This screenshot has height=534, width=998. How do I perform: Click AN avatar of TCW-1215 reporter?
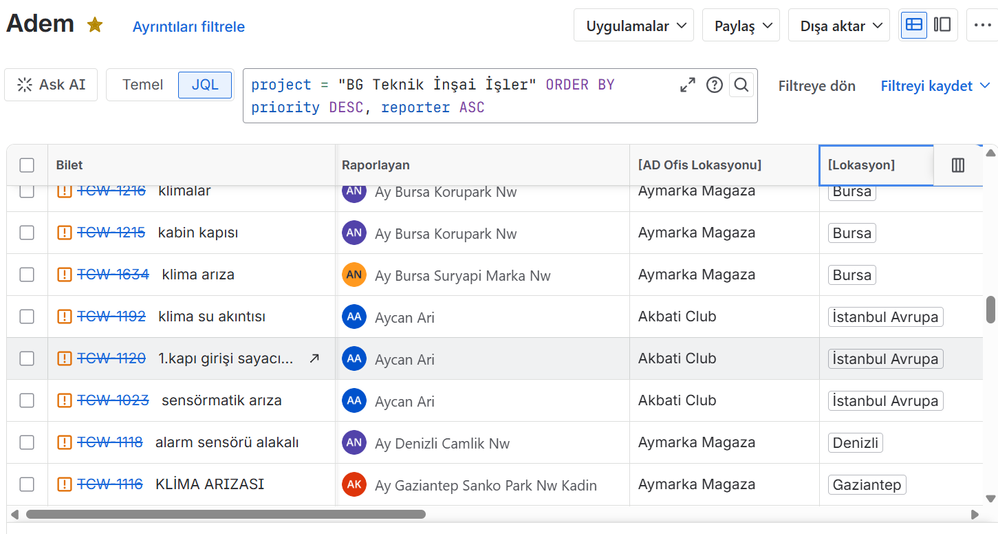point(354,232)
